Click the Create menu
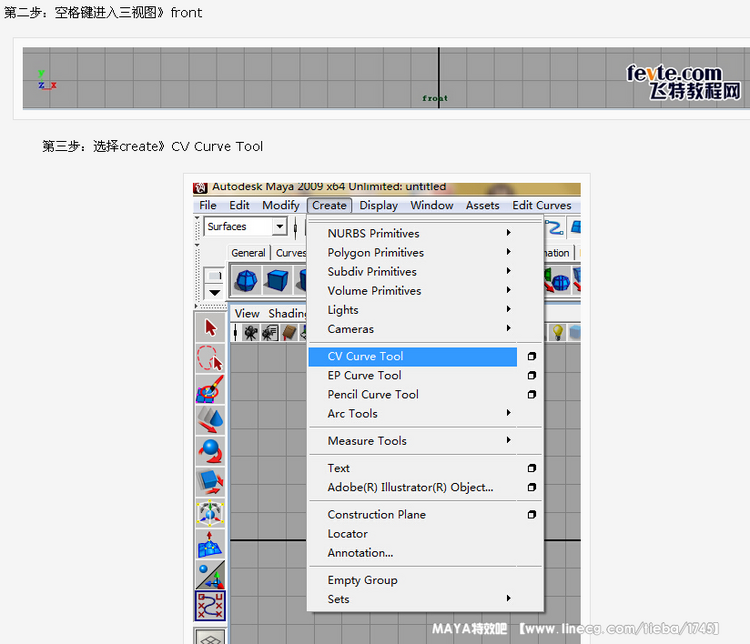 330,205
